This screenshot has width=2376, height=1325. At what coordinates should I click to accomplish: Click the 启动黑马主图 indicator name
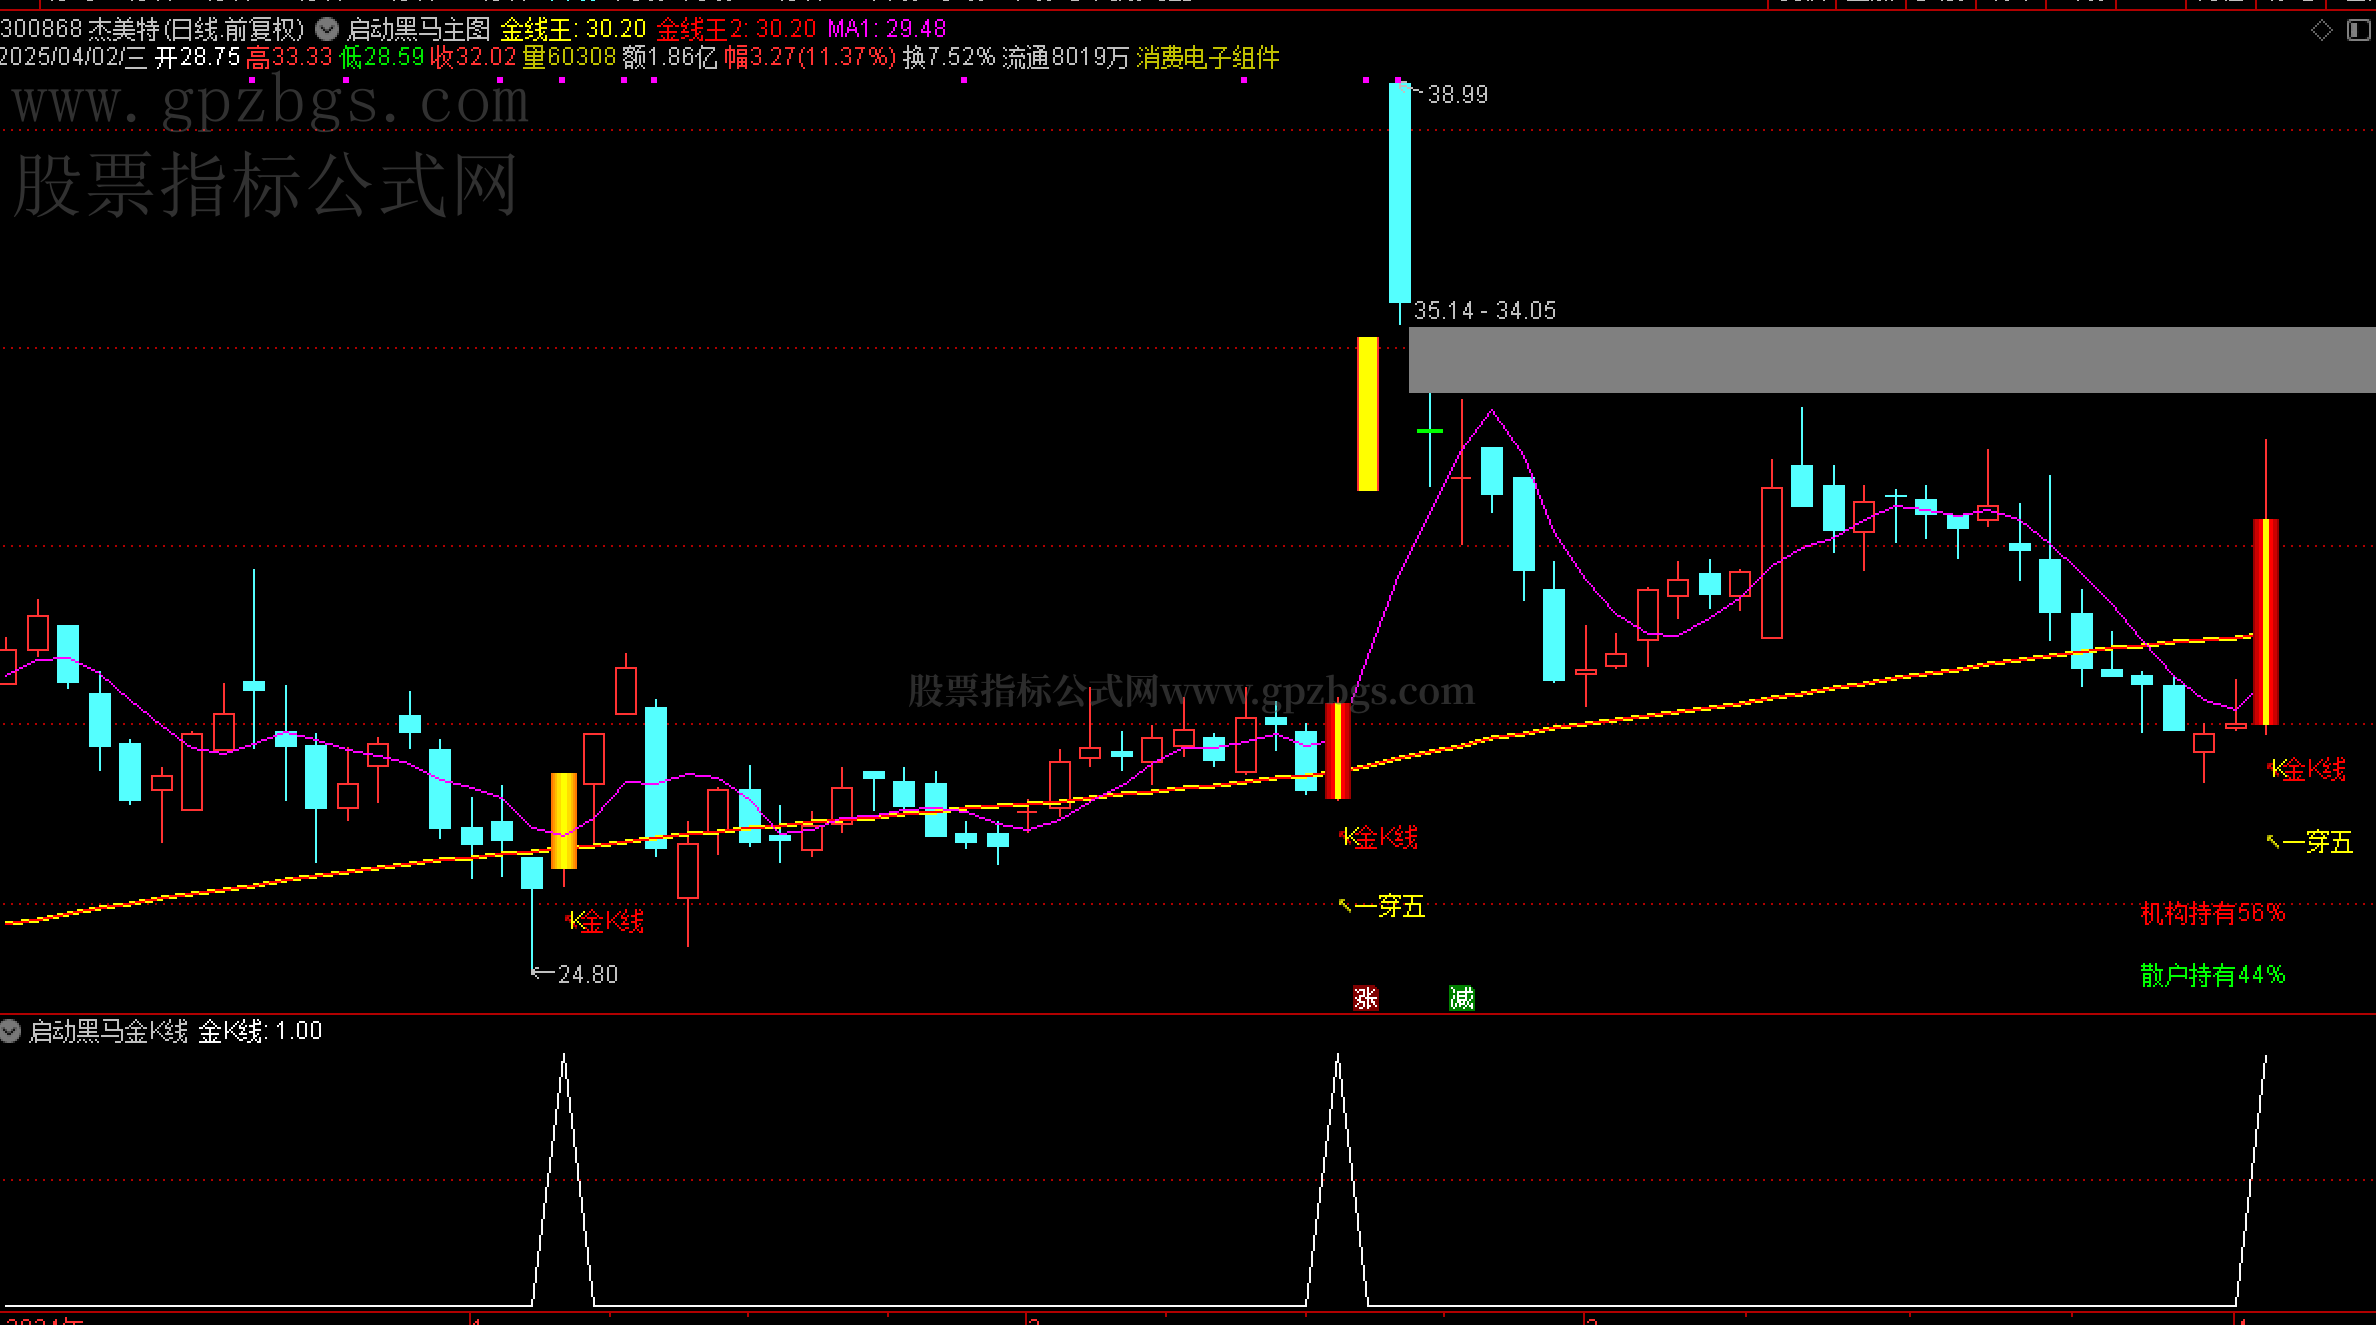418,29
